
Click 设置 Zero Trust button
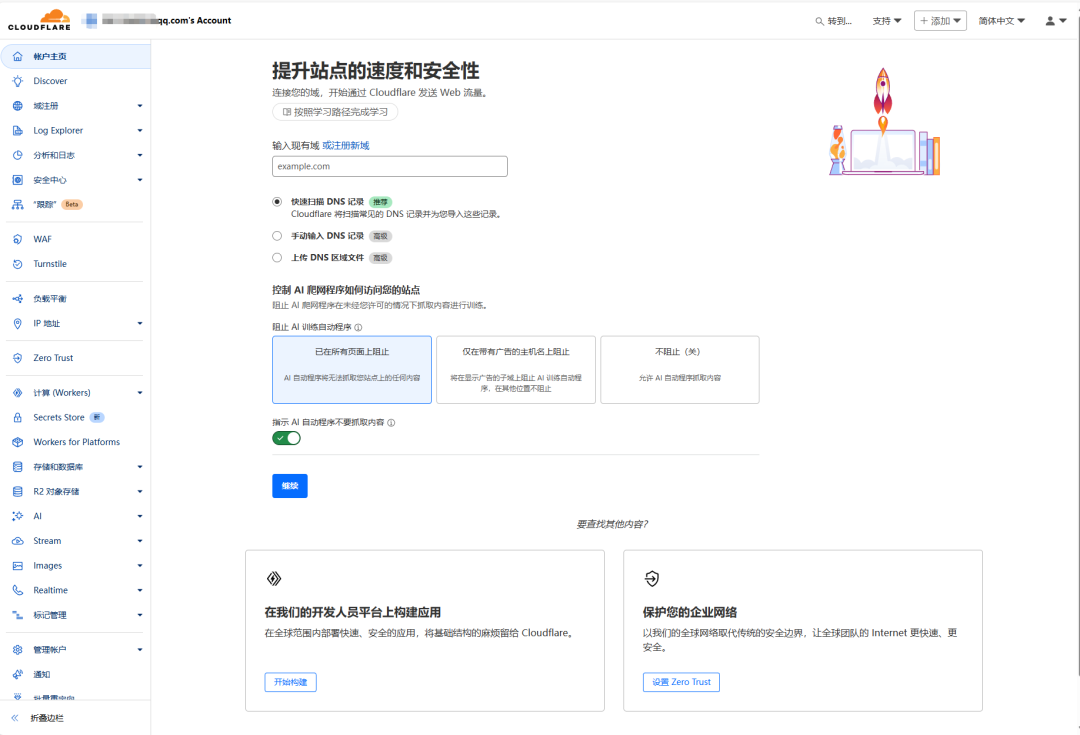pyautogui.click(x=680, y=681)
